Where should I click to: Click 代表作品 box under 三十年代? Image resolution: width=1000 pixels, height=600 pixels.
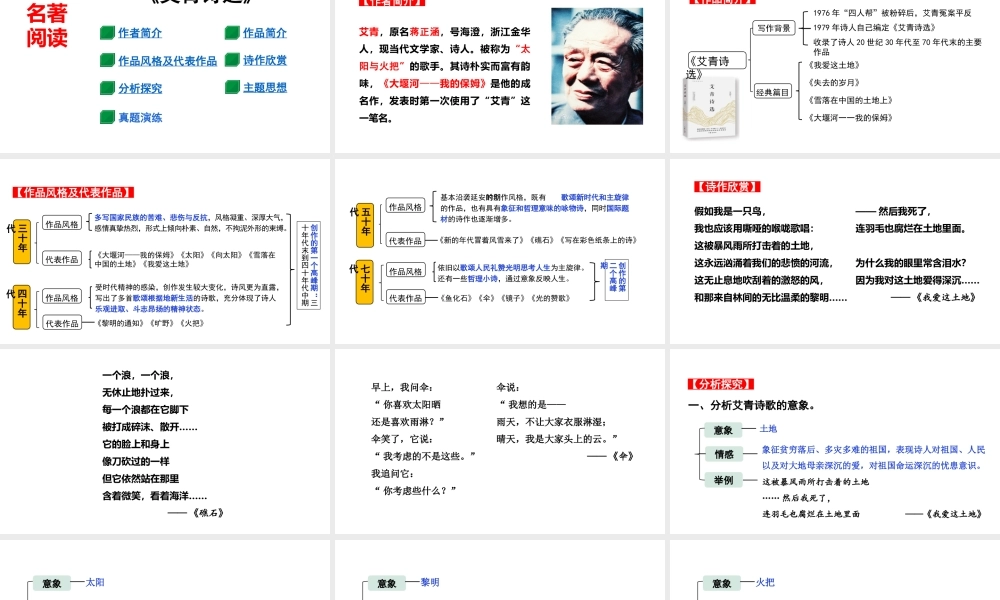[62, 259]
